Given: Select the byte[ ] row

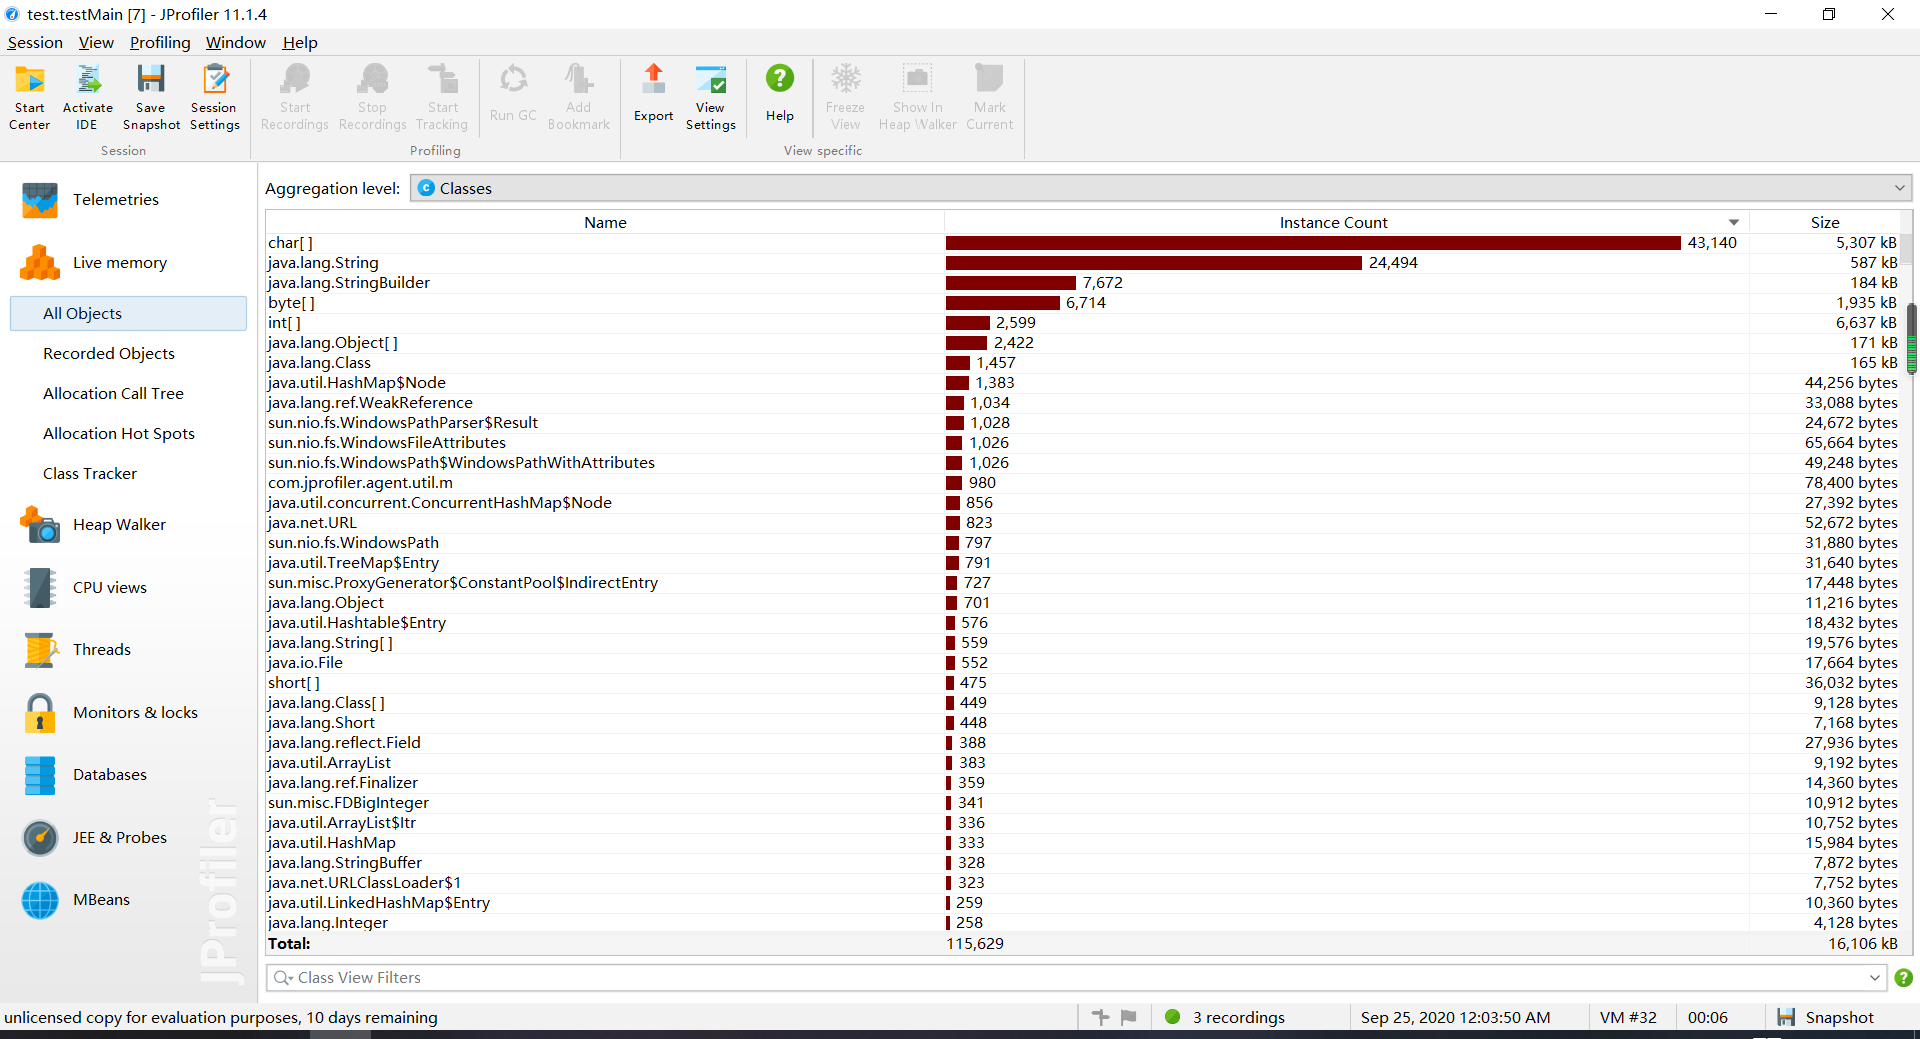Looking at the screenshot, I should click(x=1082, y=303).
